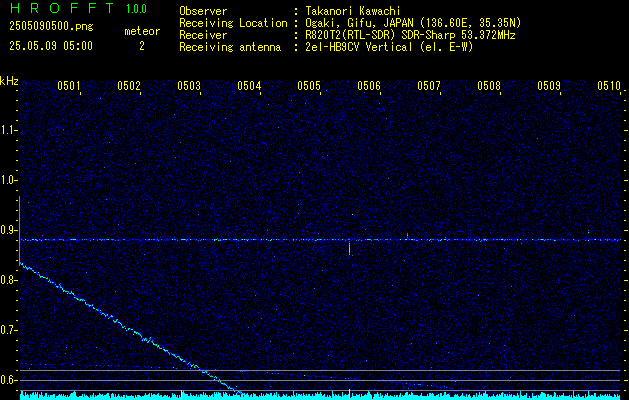
Task: Click the Observer name Takanori Kawachi
Action: tap(353, 11)
